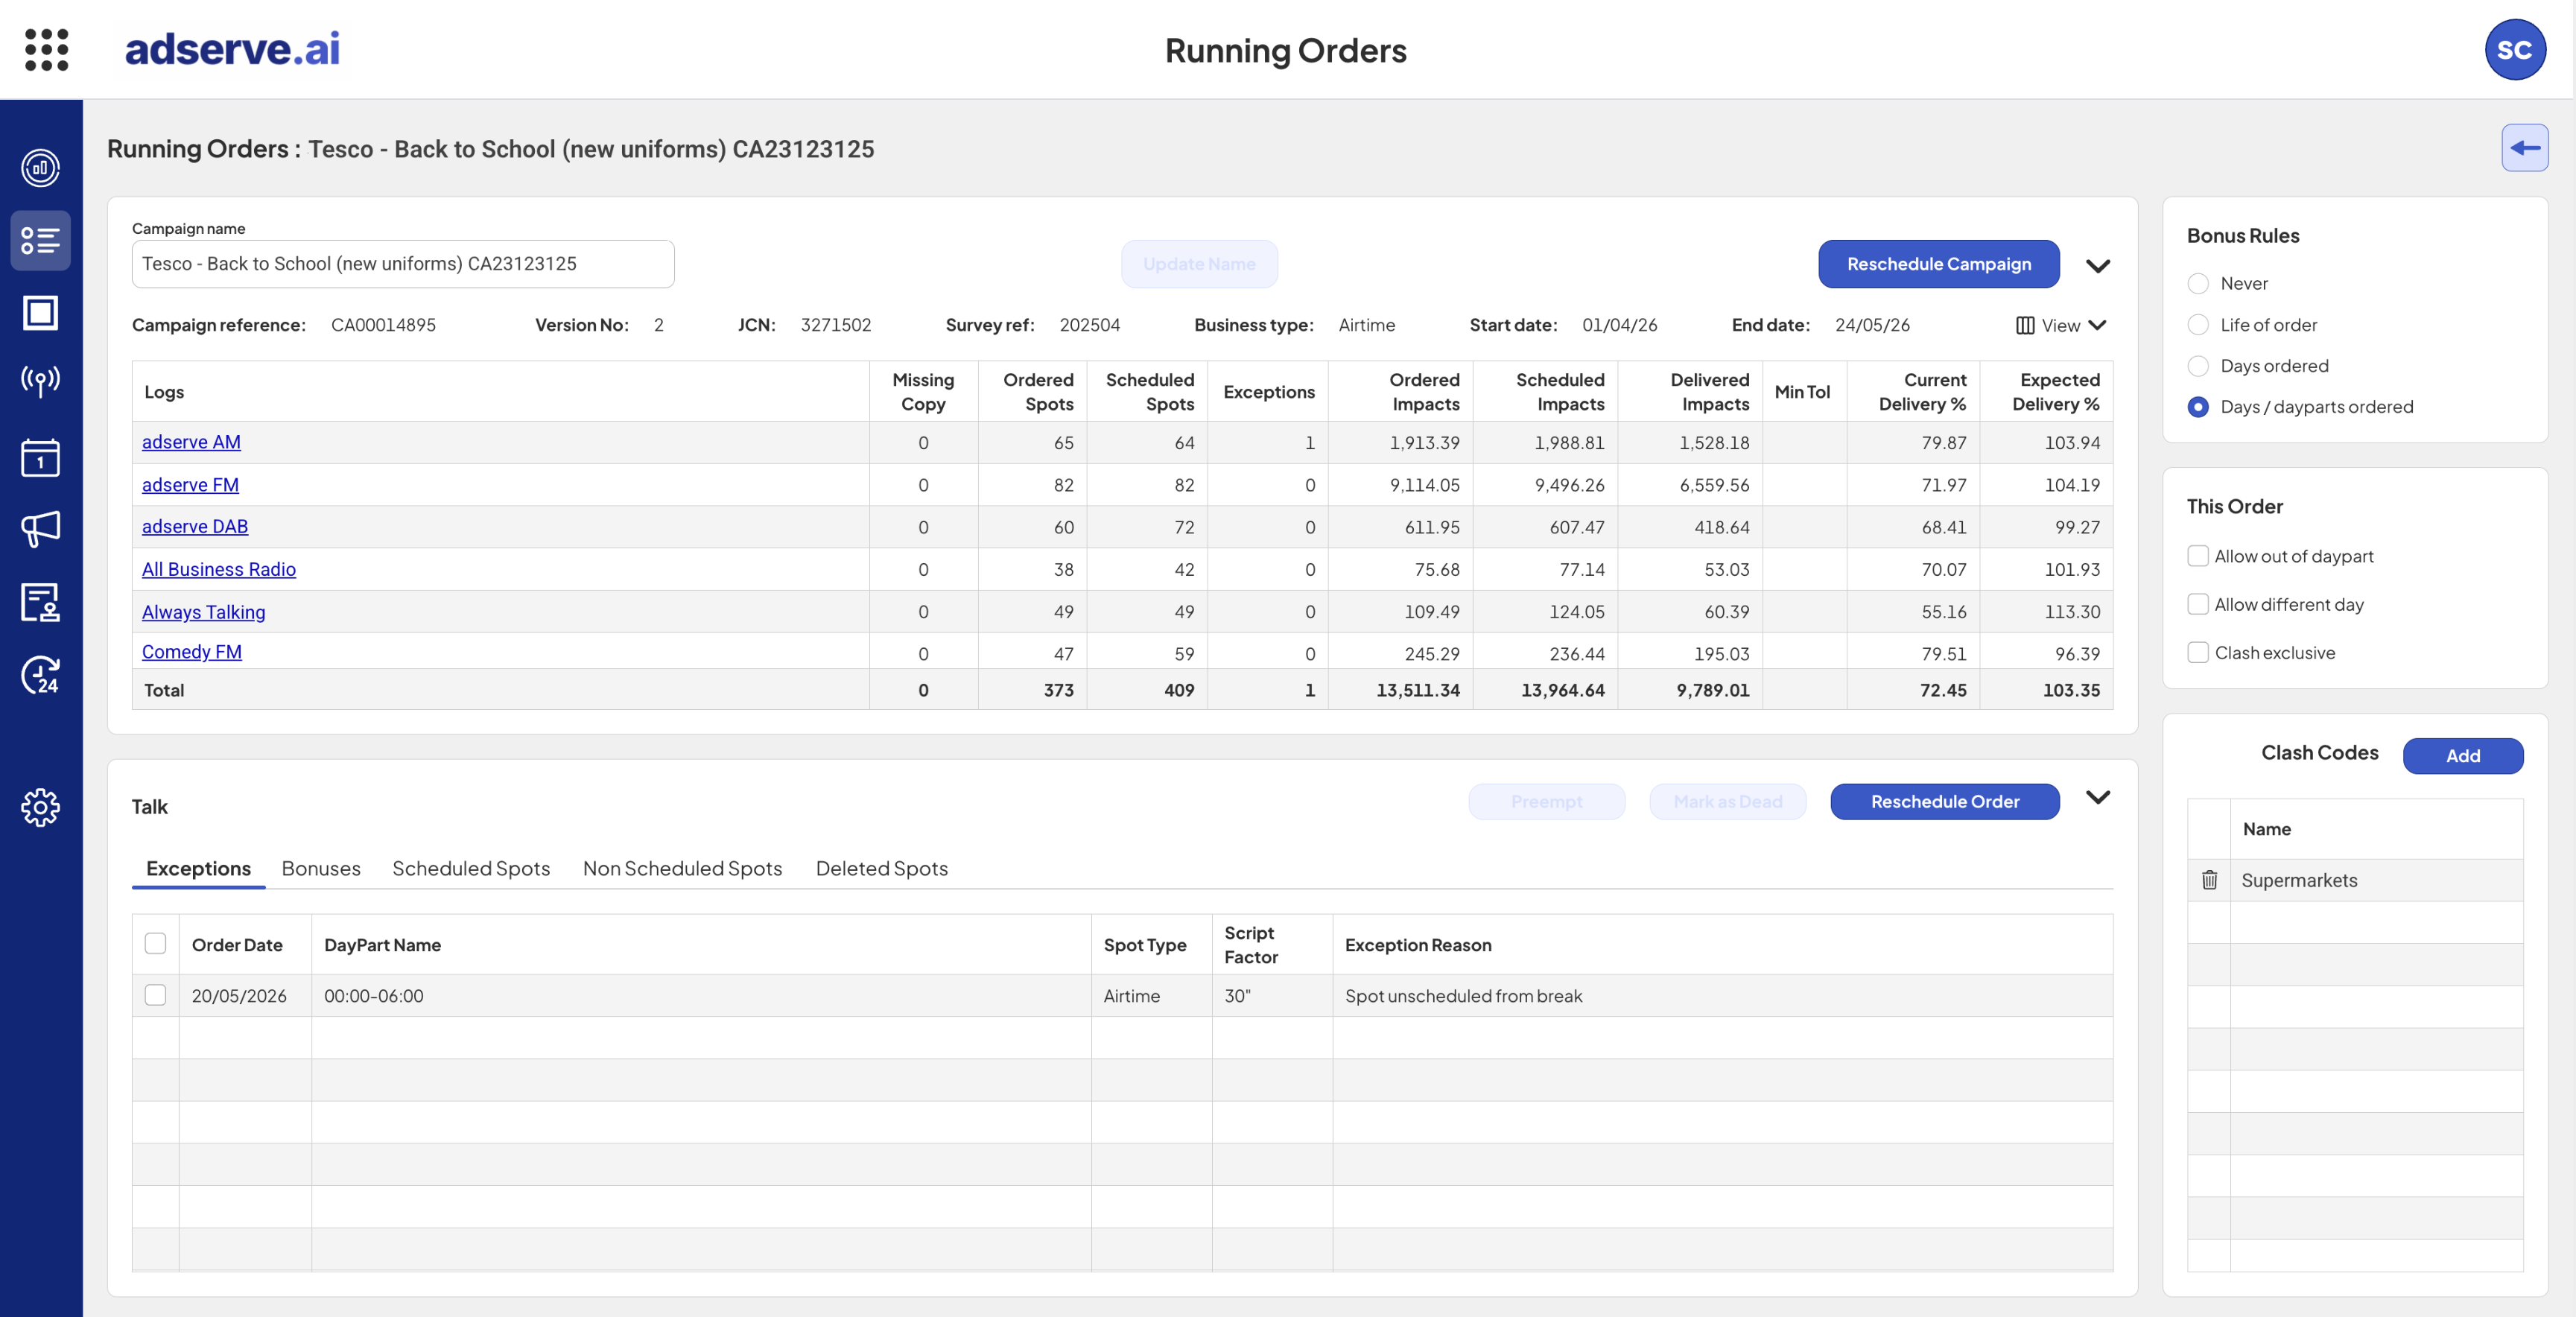The width and height of the screenshot is (2576, 1317).
Task: Click the adserve.ai logo
Action: click(232, 48)
